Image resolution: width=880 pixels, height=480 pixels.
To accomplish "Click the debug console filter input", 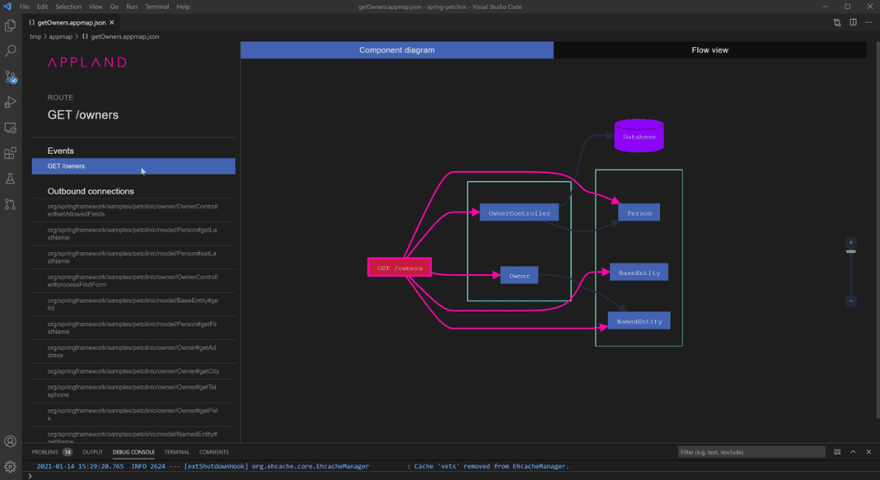I will point(751,452).
